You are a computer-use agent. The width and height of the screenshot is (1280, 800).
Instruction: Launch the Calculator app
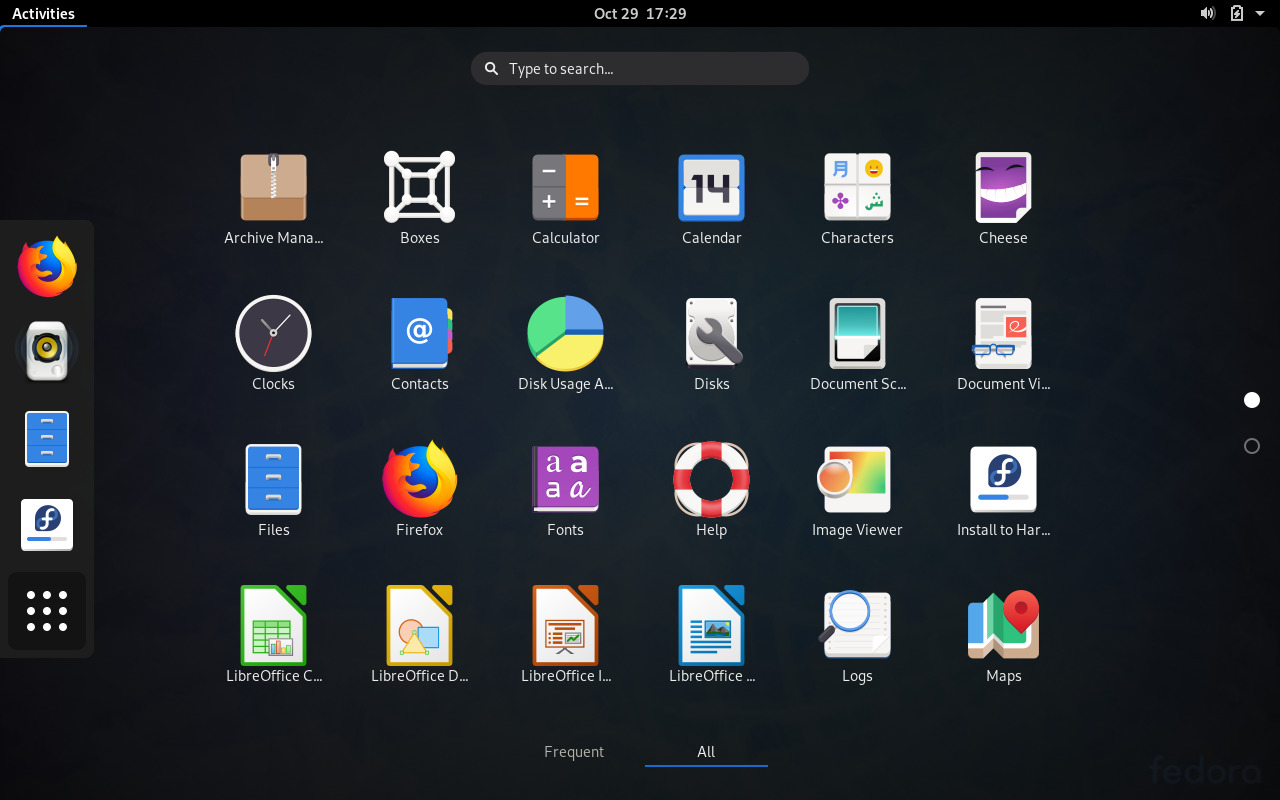pyautogui.click(x=565, y=187)
